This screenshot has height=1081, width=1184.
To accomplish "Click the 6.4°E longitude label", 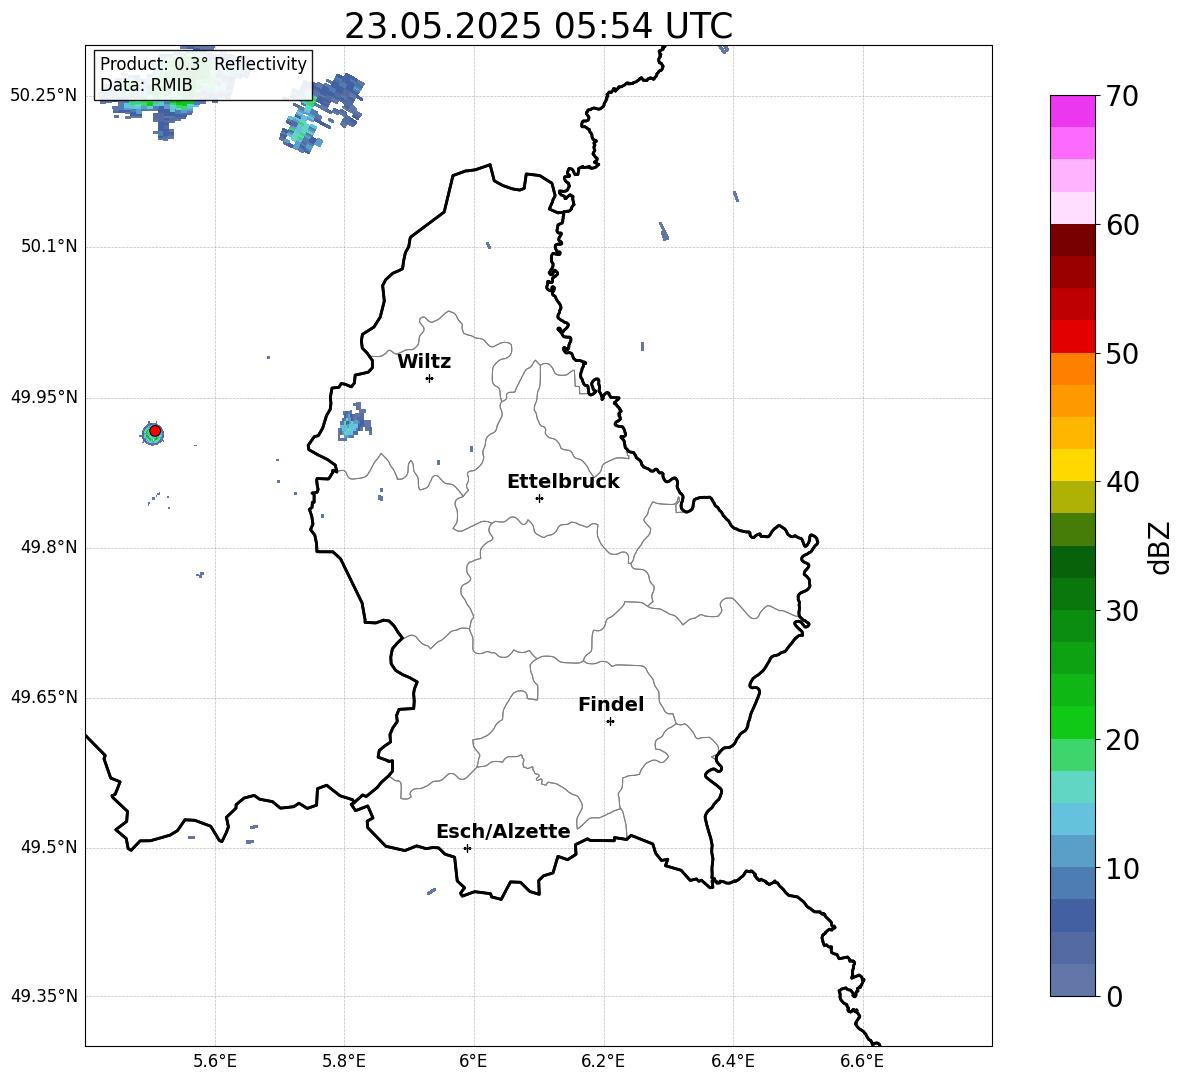I will (732, 1061).
